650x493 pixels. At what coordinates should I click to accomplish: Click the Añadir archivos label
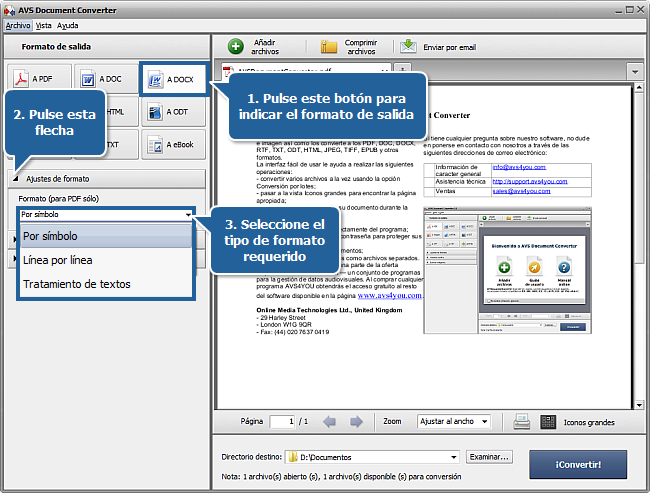[265, 47]
